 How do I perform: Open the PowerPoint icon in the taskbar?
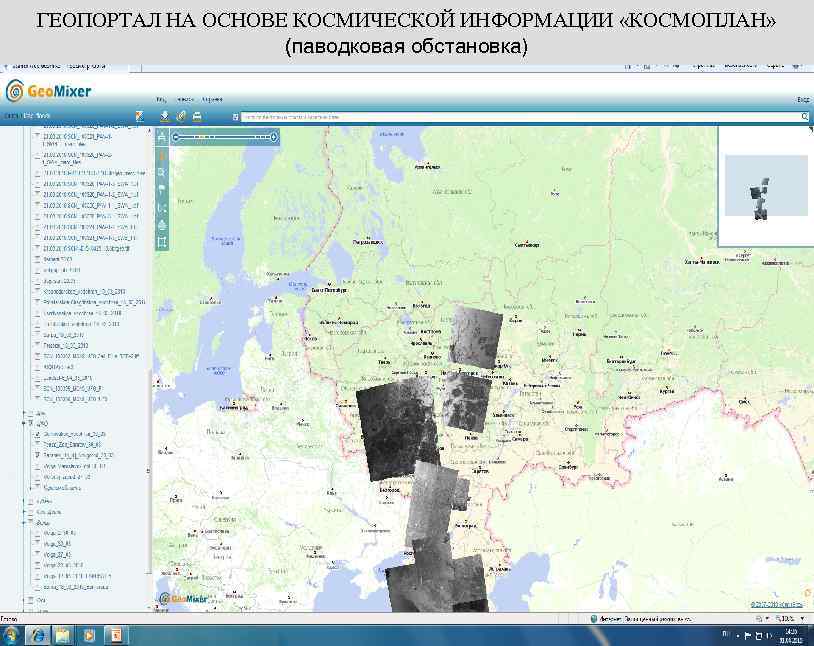coord(114,636)
